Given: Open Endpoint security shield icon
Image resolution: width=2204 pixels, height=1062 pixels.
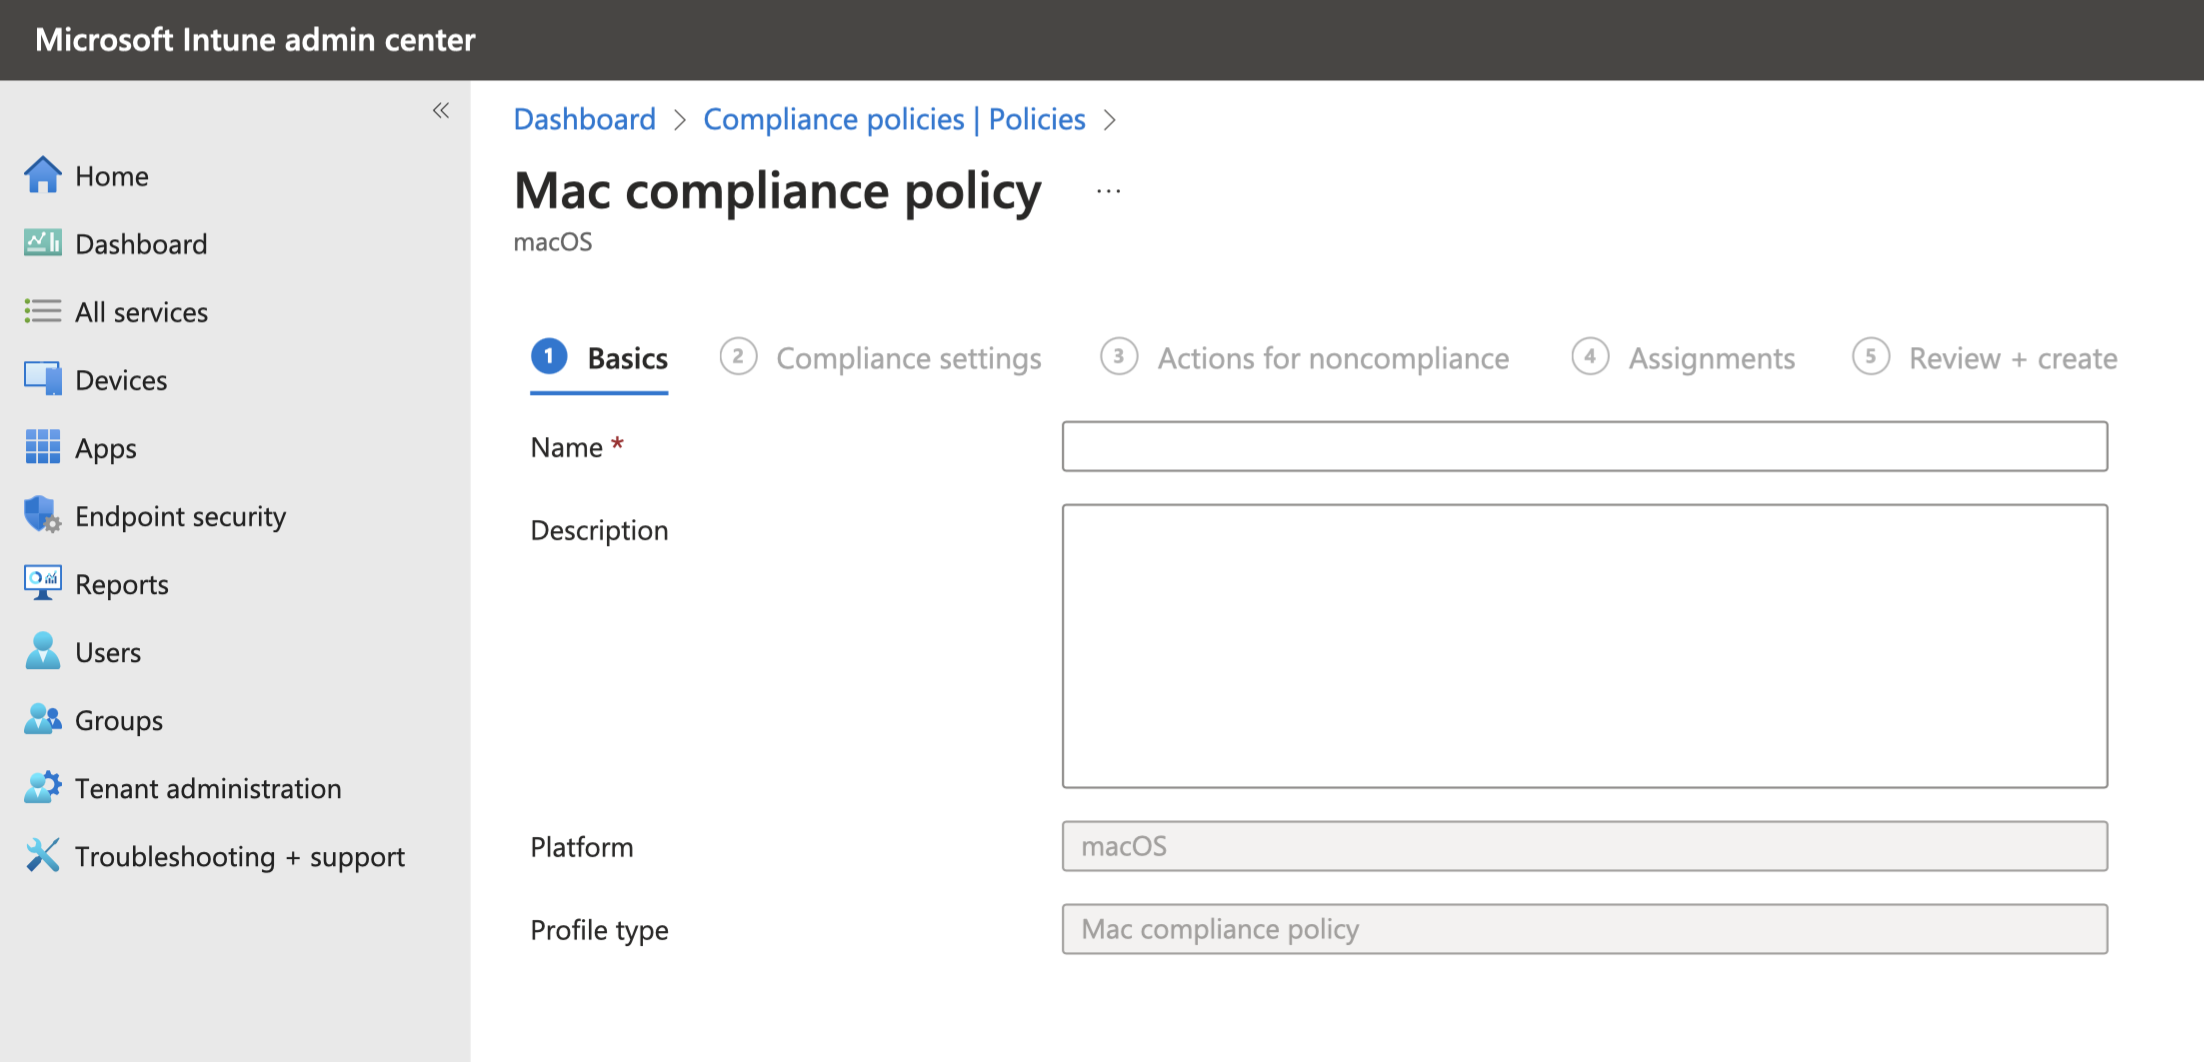Looking at the screenshot, I should pyautogui.click(x=42, y=515).
